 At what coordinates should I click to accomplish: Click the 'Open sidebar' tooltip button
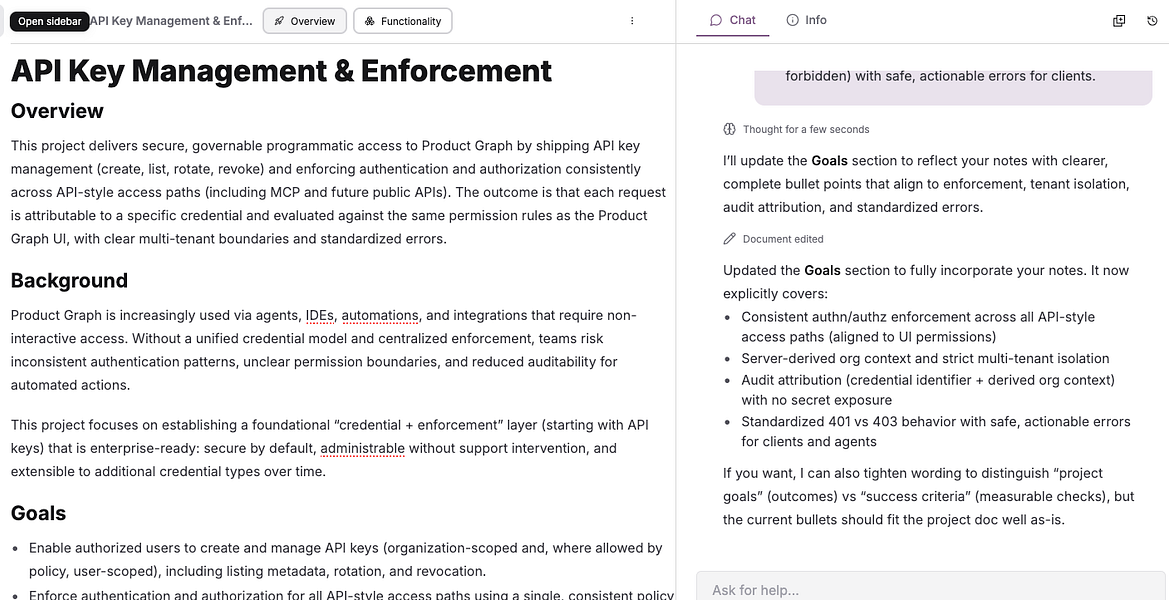point(49,21)
